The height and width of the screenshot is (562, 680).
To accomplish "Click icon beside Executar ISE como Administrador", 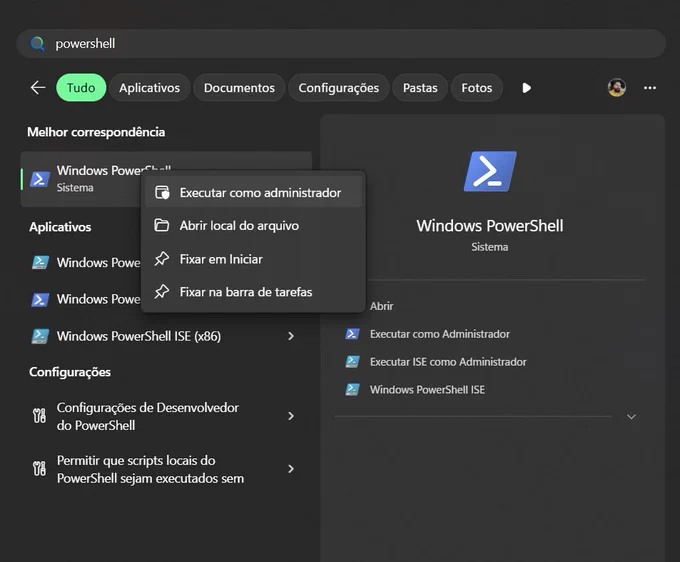I will pyautogui.click(x=352, y=362).
